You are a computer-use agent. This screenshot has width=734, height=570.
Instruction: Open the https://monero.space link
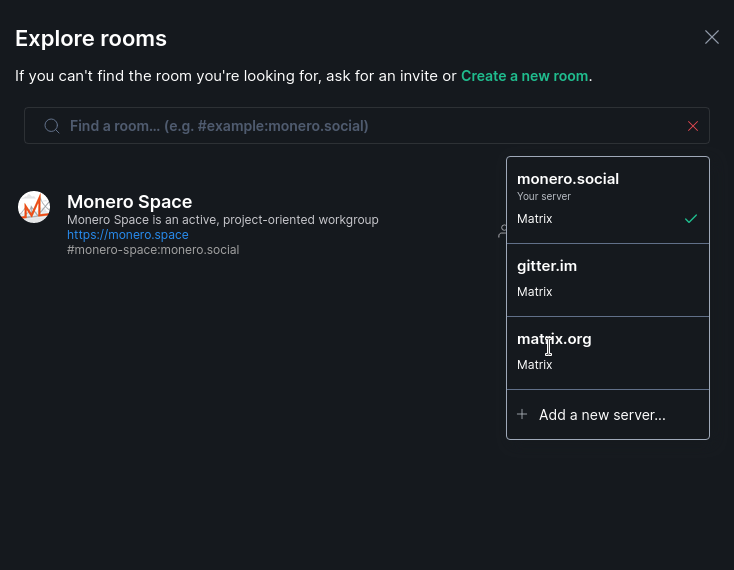128,234
